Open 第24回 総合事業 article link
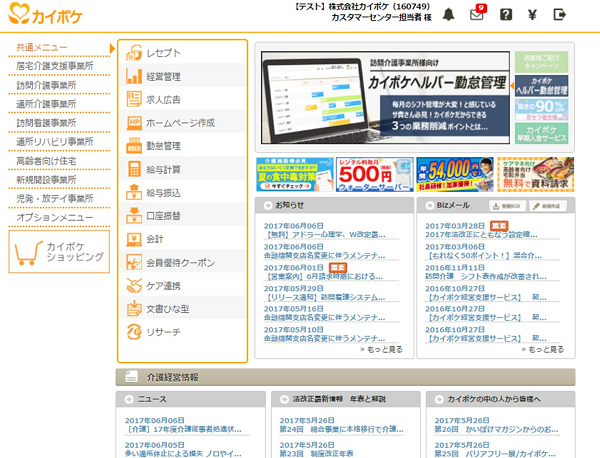Viewport: 600px width, 458px height. coord(341,429)
